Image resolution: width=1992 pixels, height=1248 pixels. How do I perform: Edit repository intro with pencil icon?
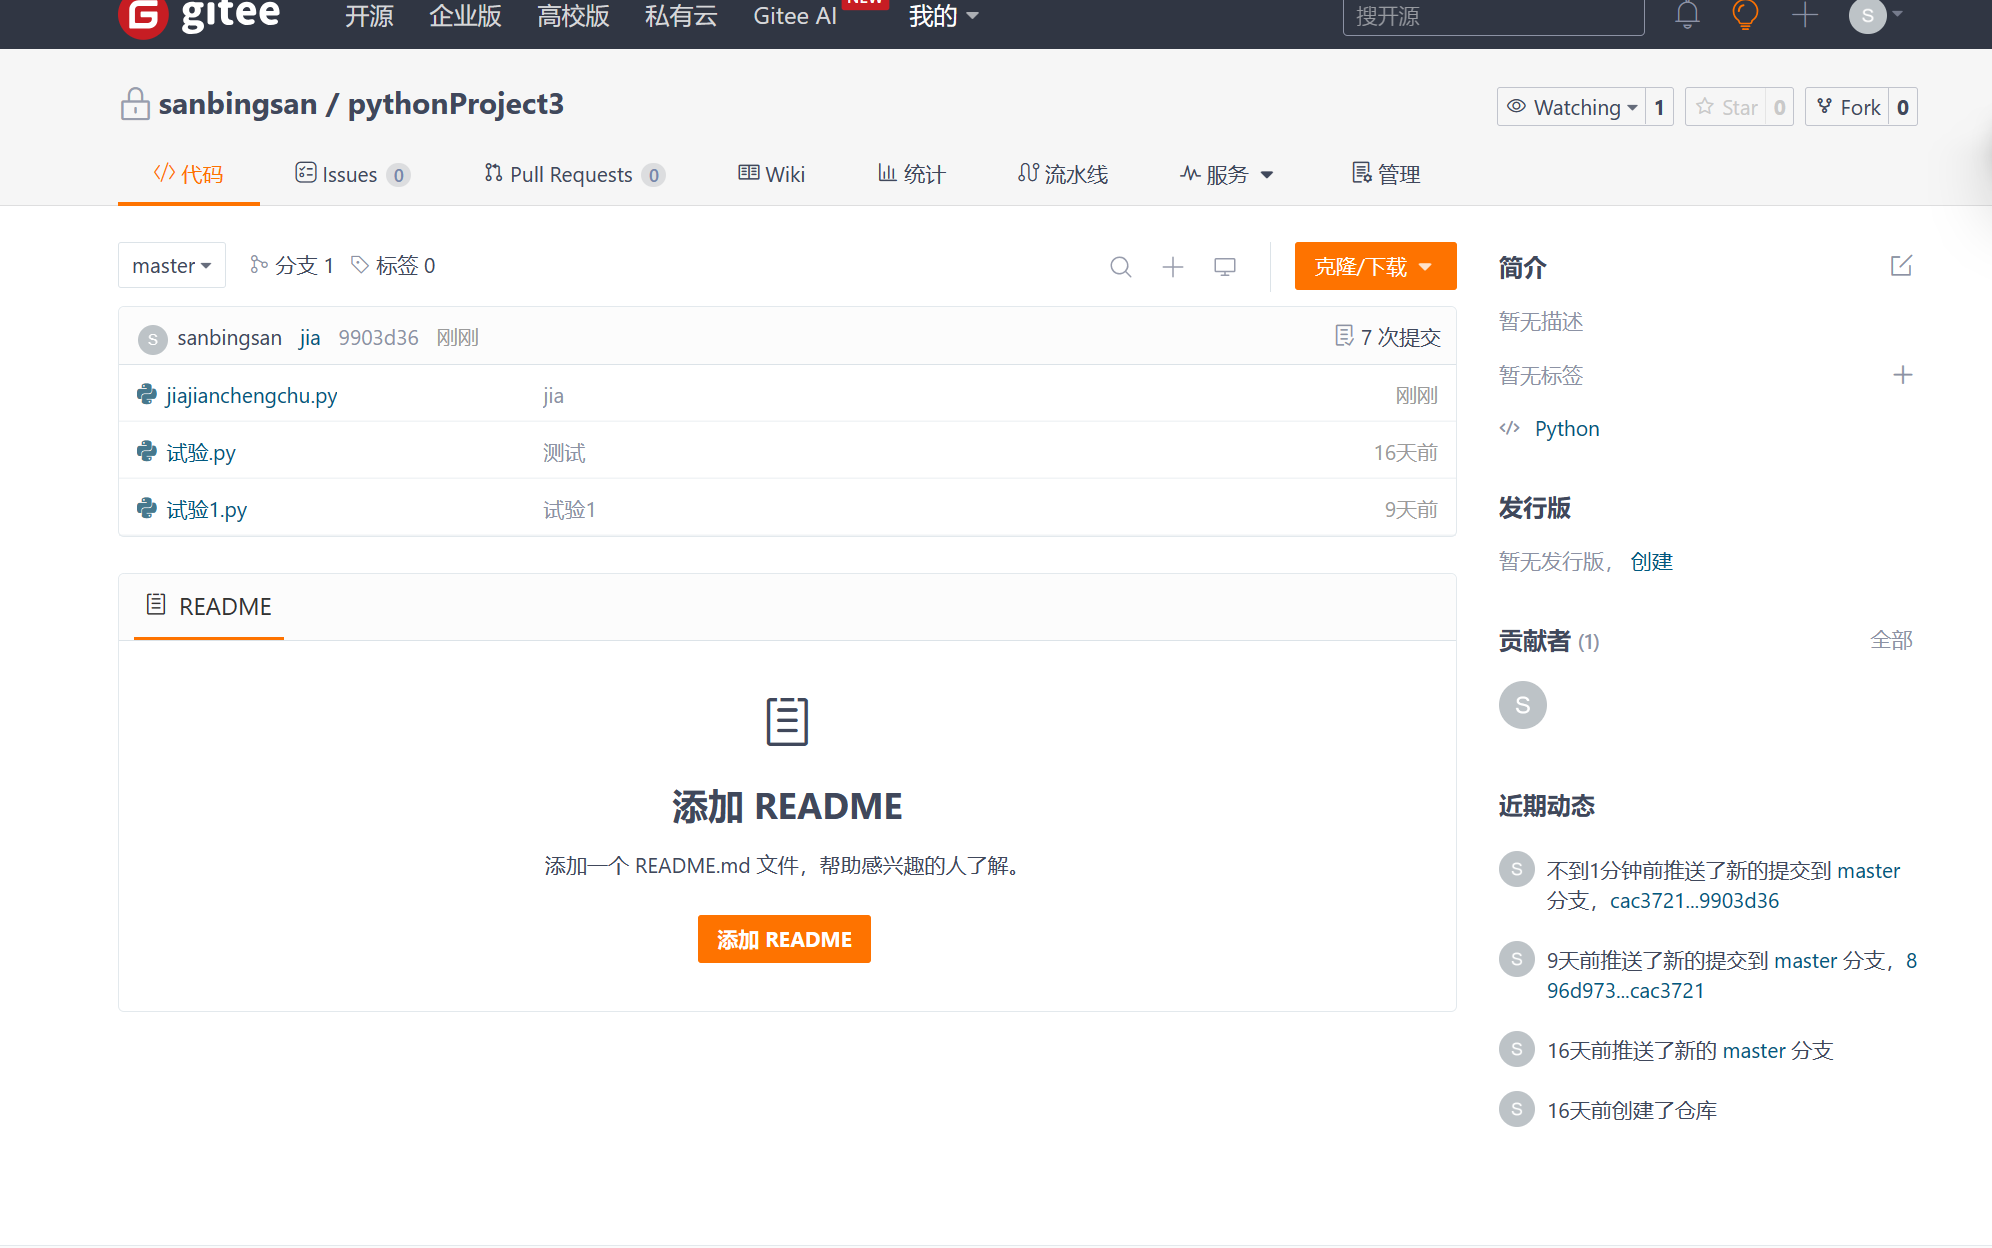click(1901, 266)
